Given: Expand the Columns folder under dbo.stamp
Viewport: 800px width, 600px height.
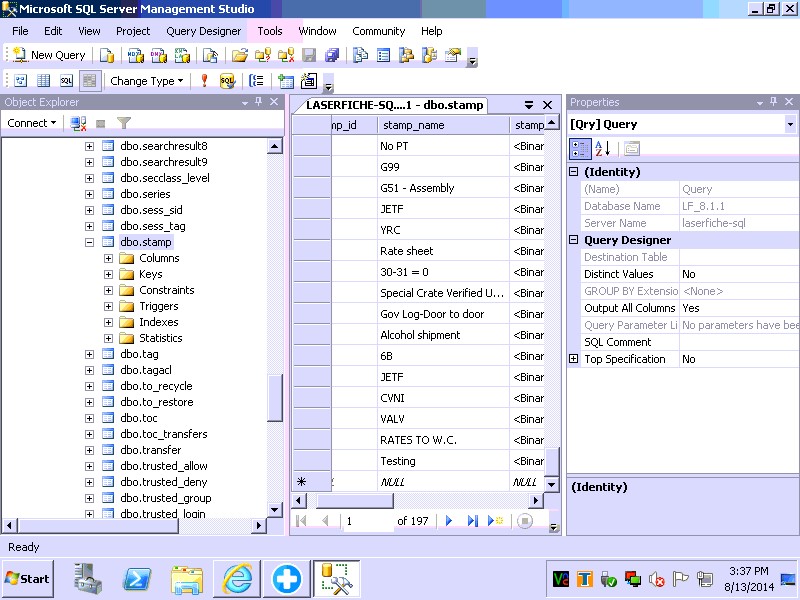Looking at the screenshot, I should tap(108, 258).
